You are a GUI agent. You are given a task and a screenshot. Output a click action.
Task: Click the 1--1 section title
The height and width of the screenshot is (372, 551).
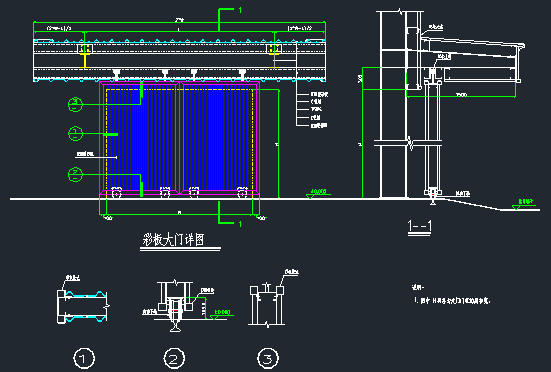click(420, 226)
